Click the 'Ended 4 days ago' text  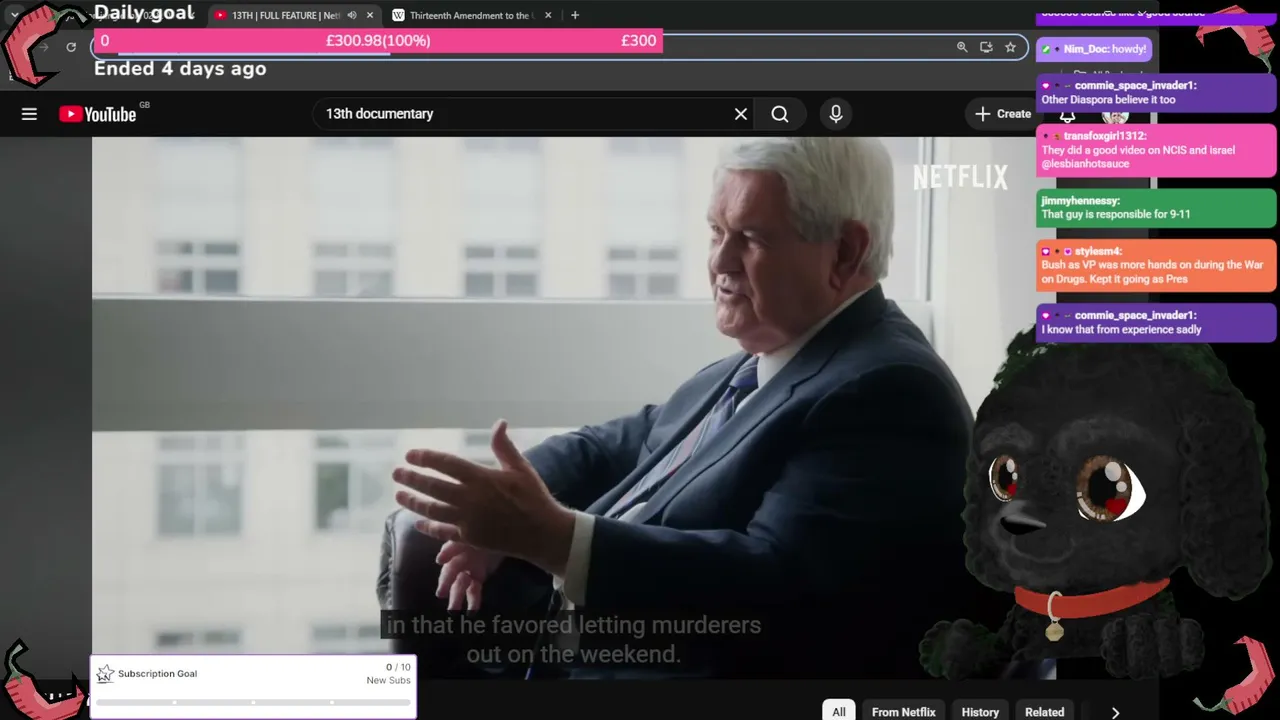pyautogui.click(x=180, y=69)
